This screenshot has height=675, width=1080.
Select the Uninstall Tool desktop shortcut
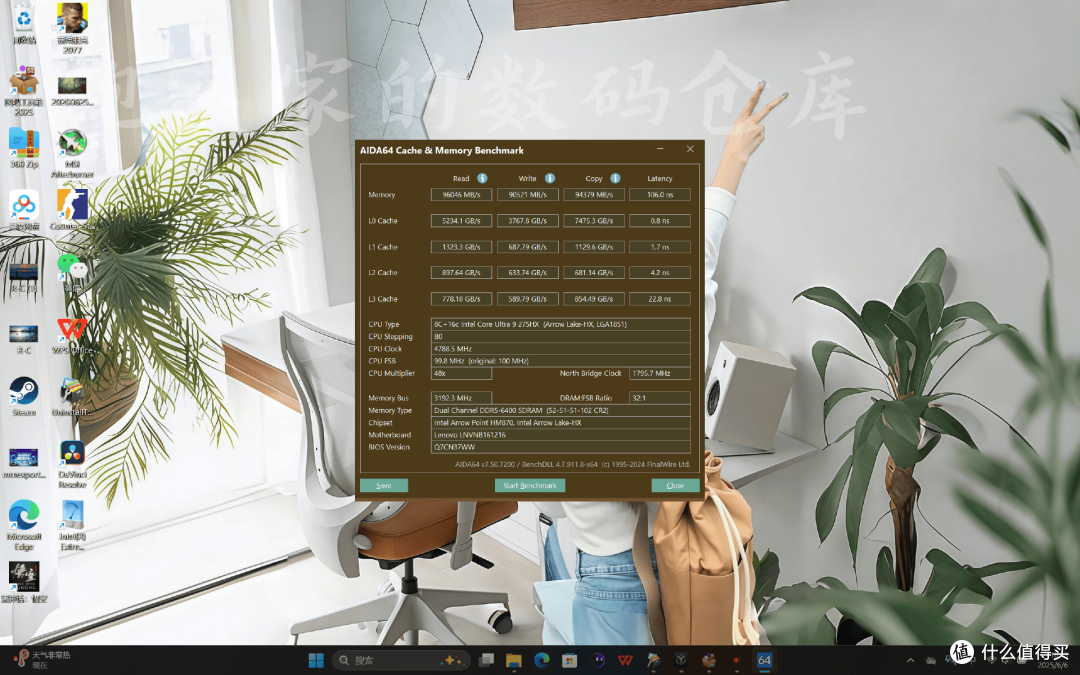(72, 397)
